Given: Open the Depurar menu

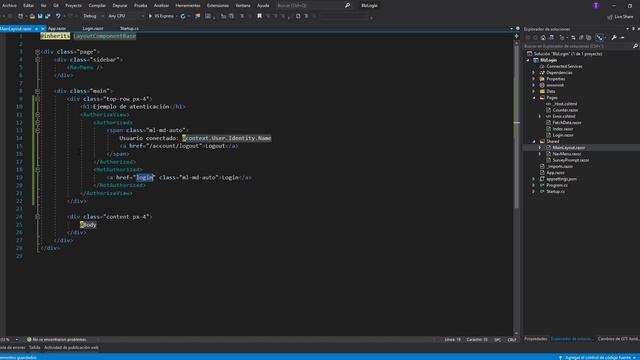Looking at the screenshot, I should point(120,6).
